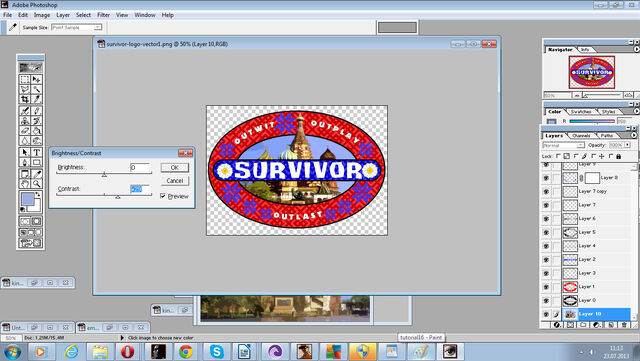
Task: Enable lock transparent pixels checkbox
Action: tap(558, 156)
